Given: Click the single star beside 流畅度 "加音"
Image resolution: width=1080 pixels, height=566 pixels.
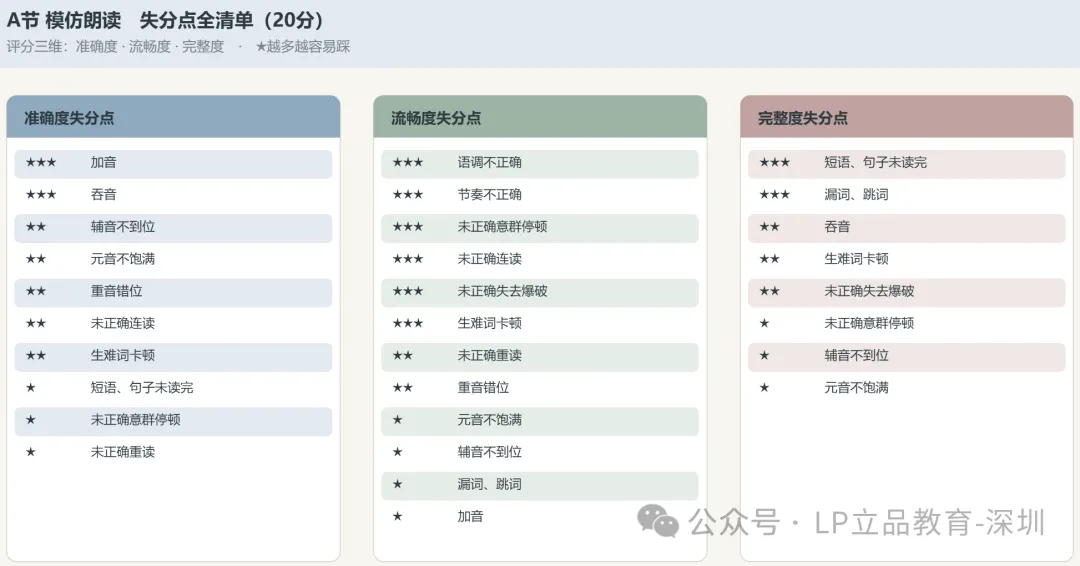Looking at the screenshot, I should (397, 516).
